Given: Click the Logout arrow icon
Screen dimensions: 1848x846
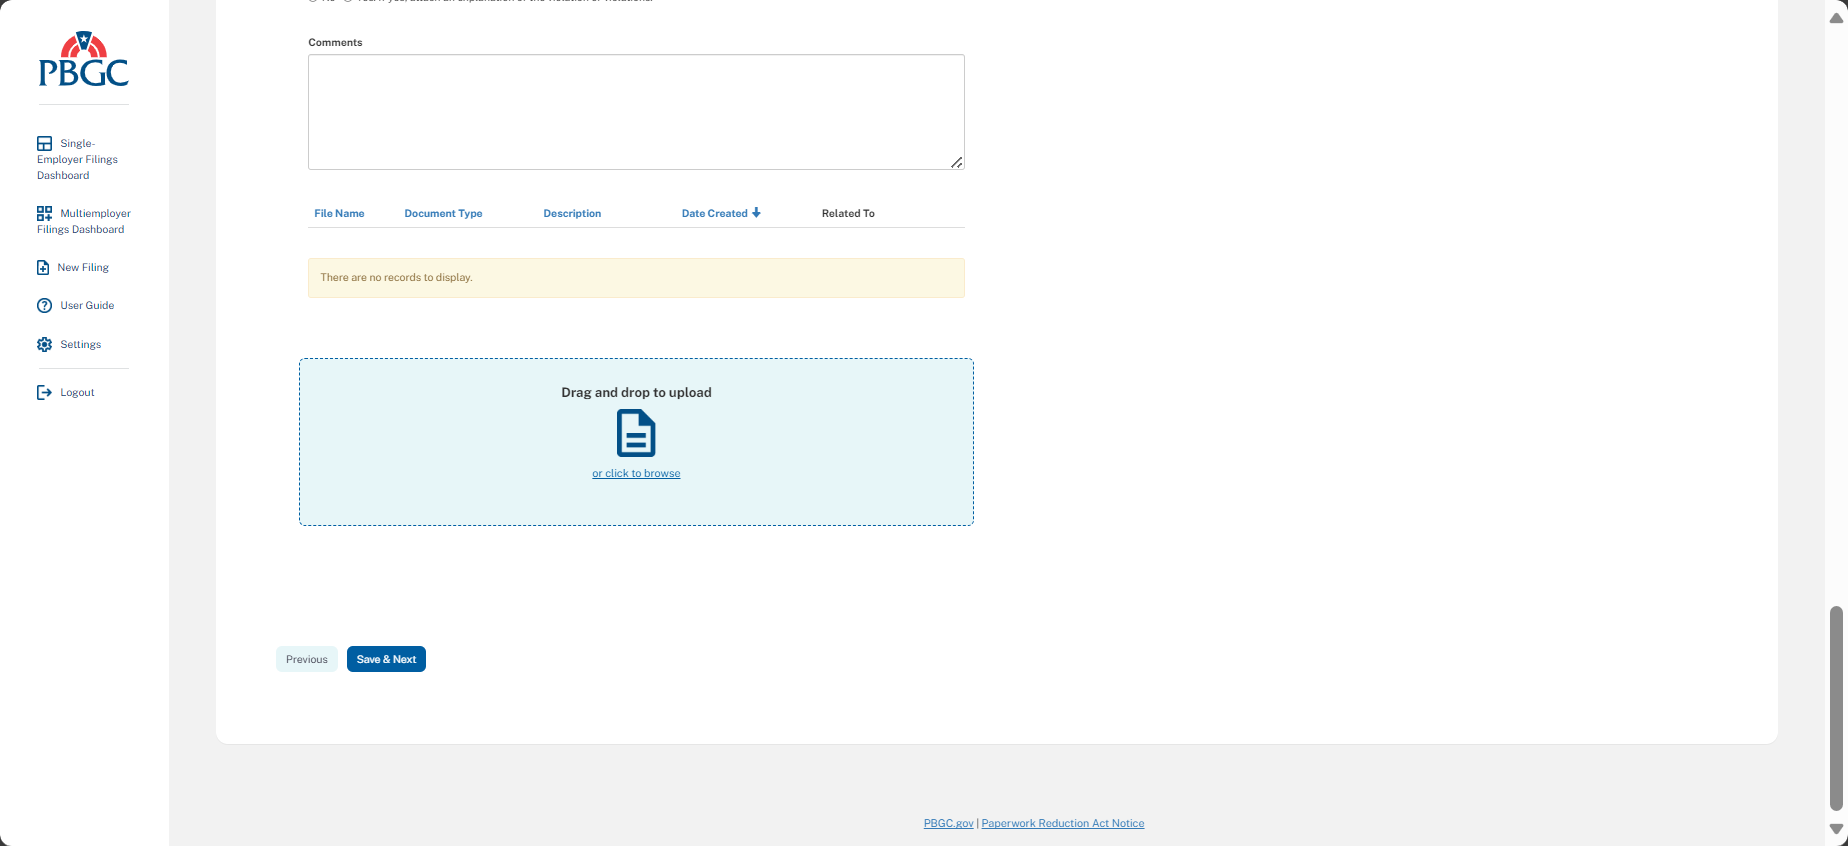Looking at the screenshot, I should [x=44, y=392].
